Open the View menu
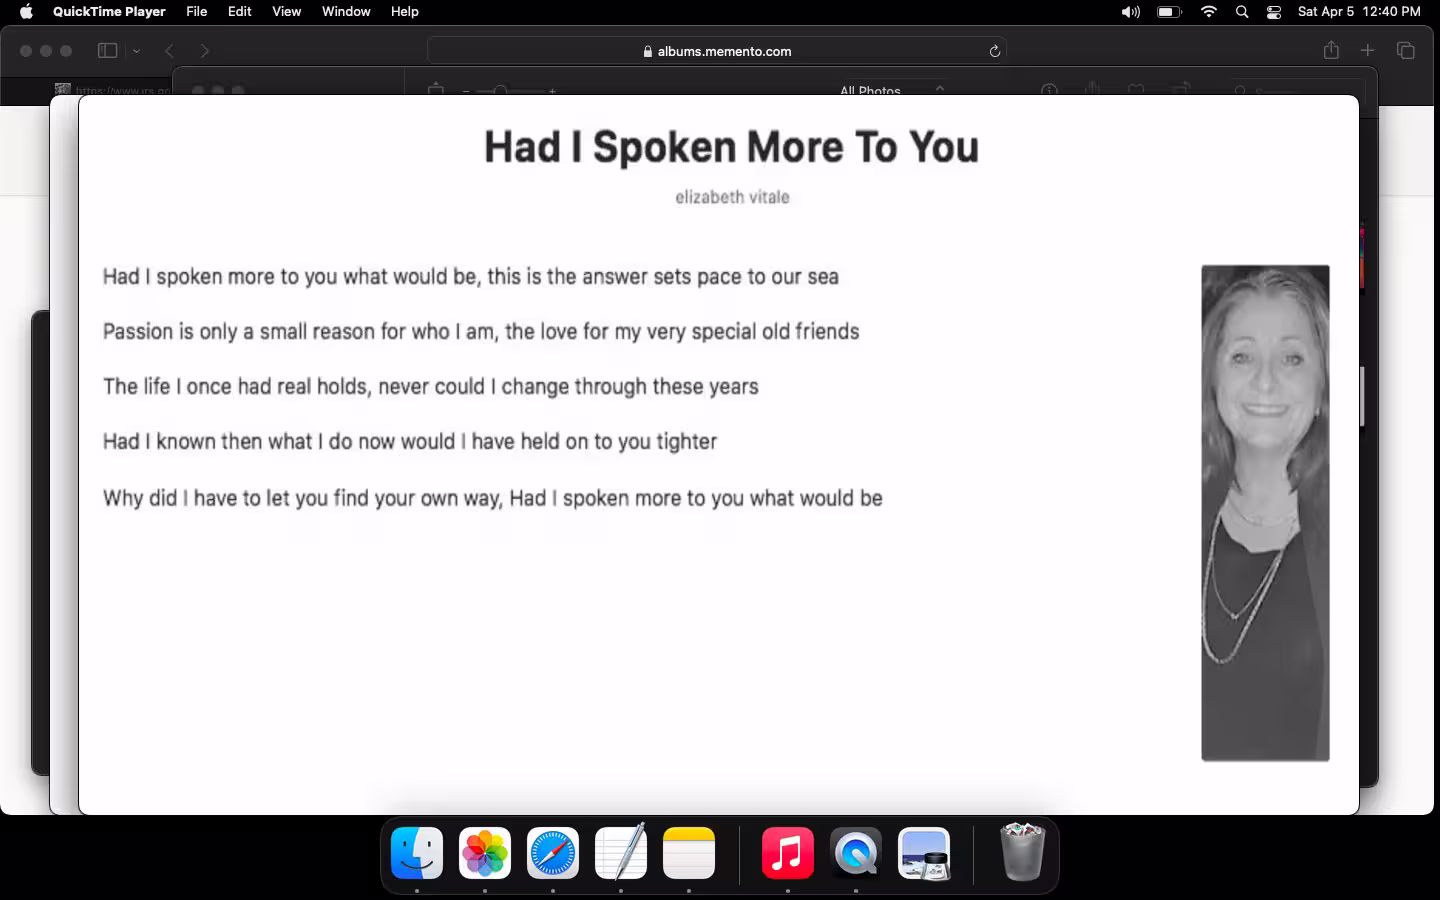The image size is (1440, 900). [287, 12]
